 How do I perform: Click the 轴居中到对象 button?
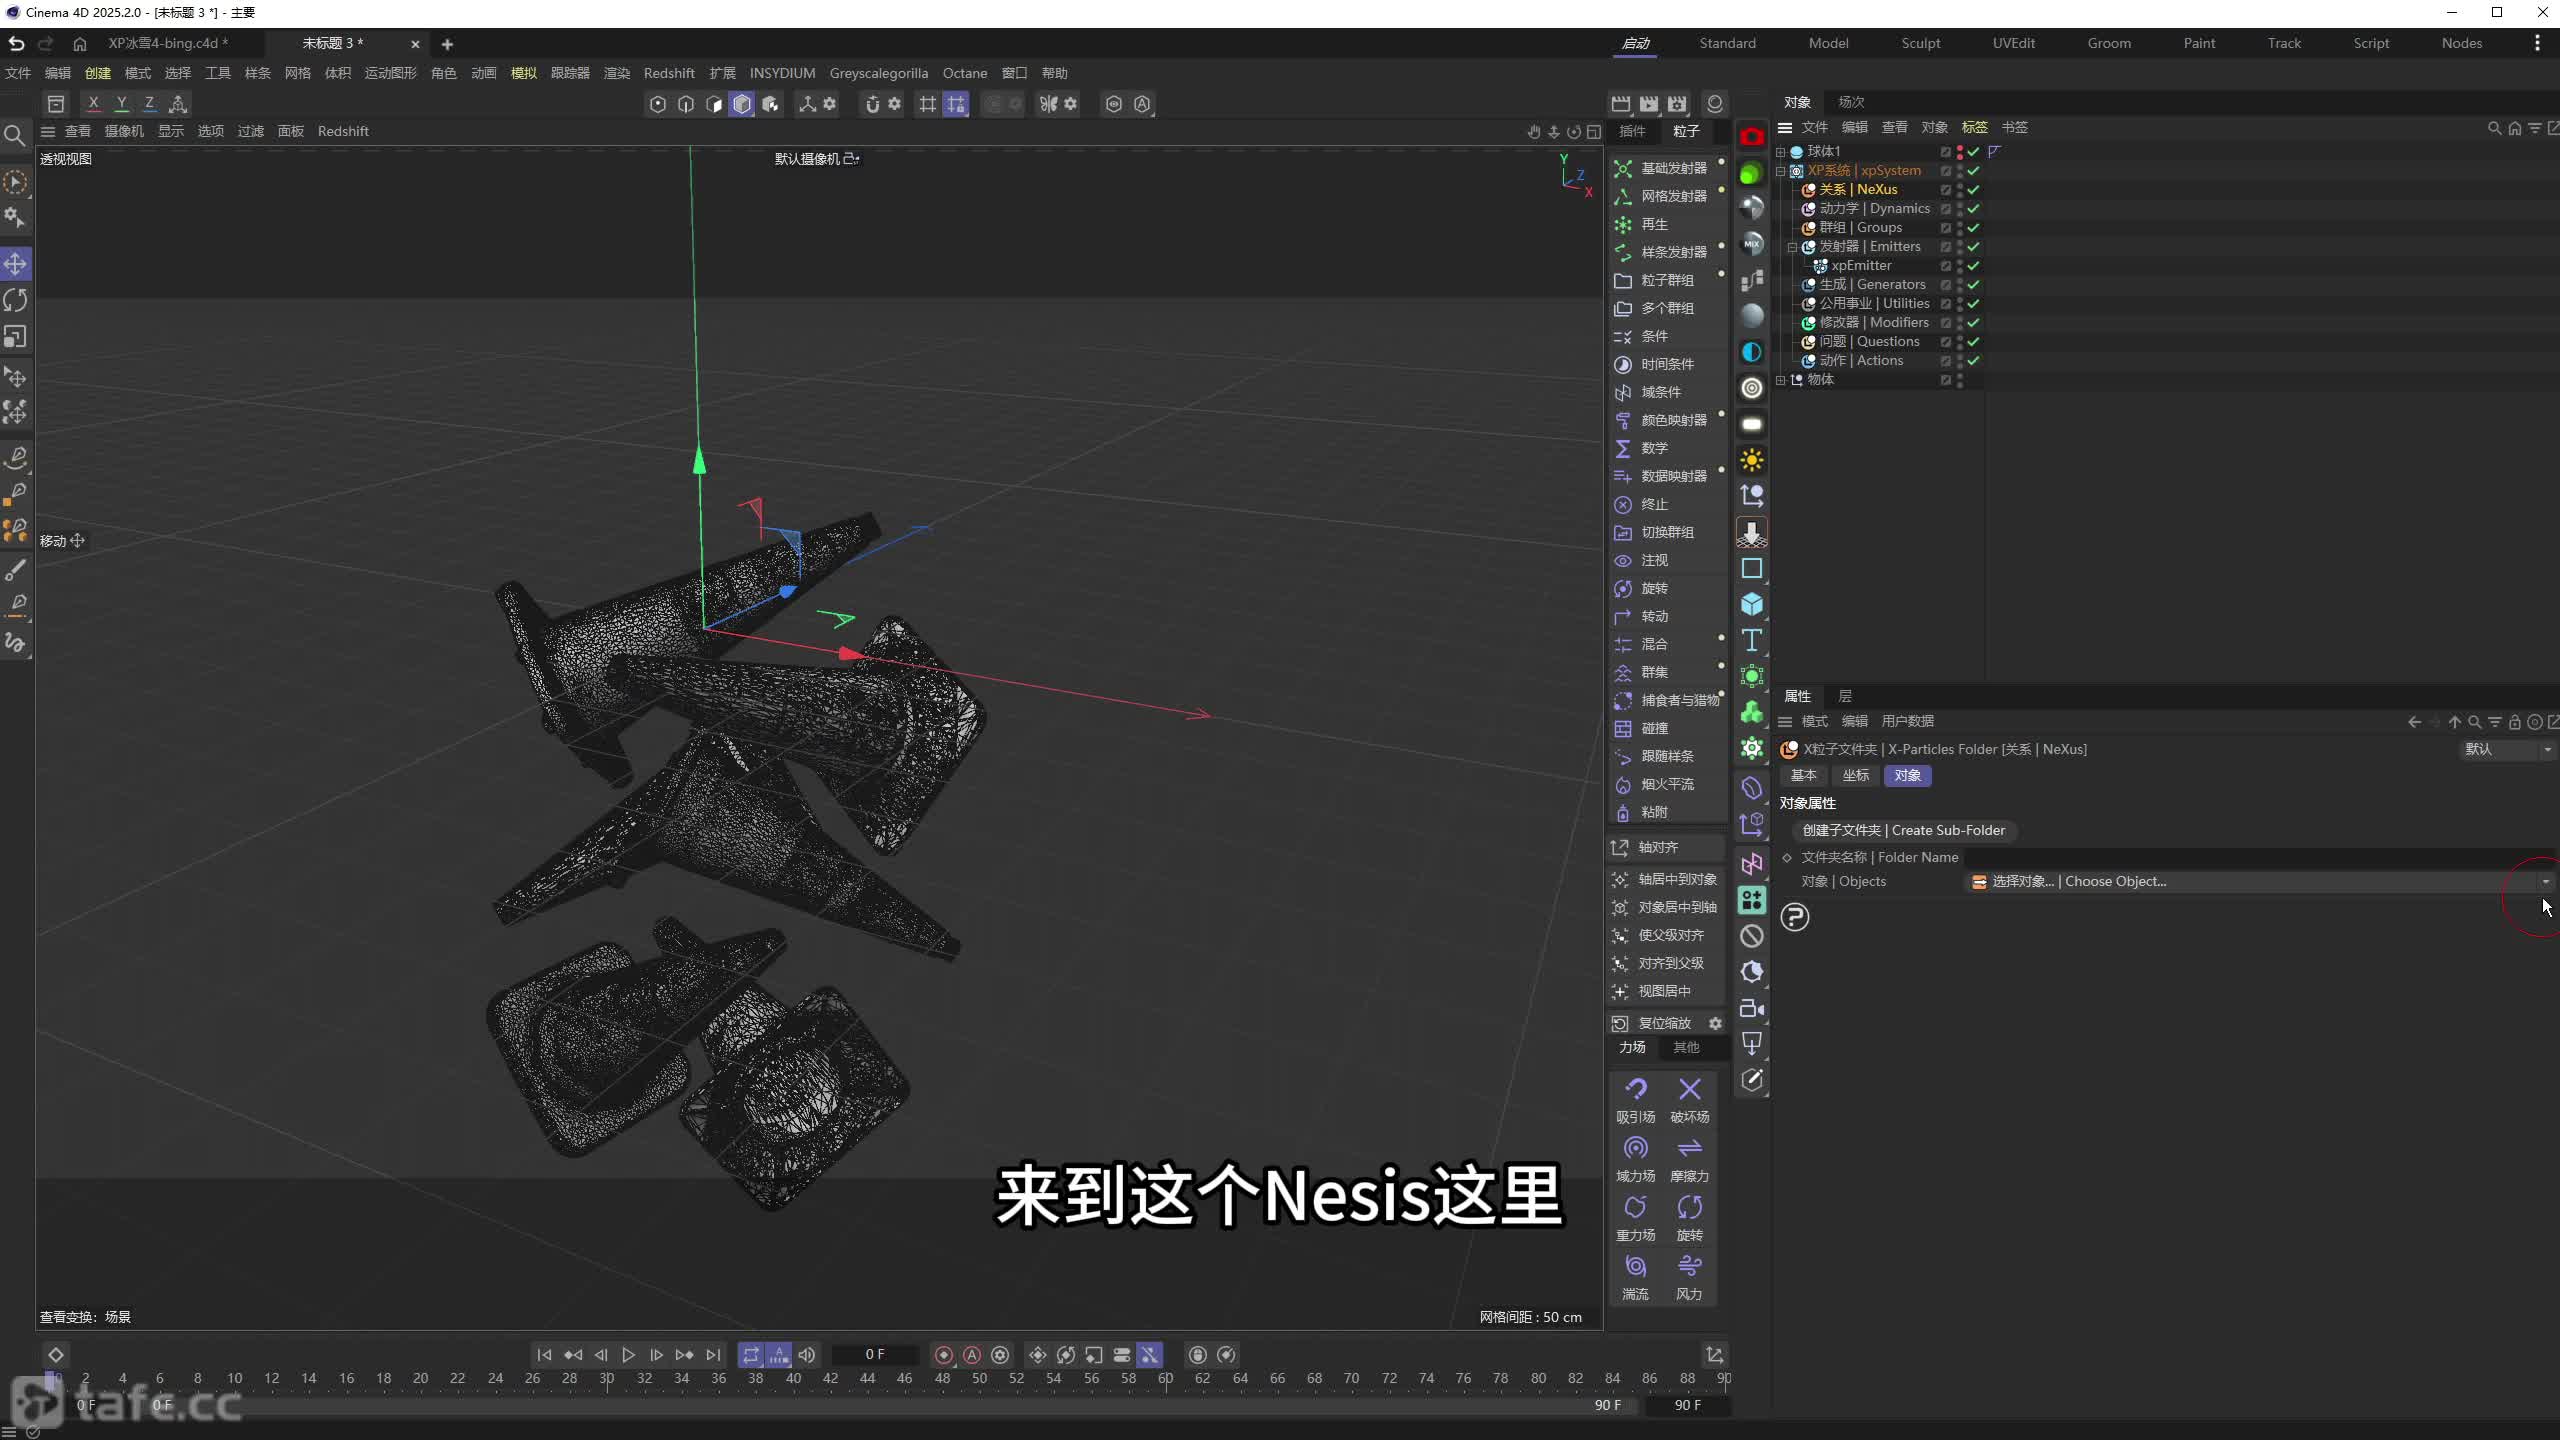tap(1666, 879)
